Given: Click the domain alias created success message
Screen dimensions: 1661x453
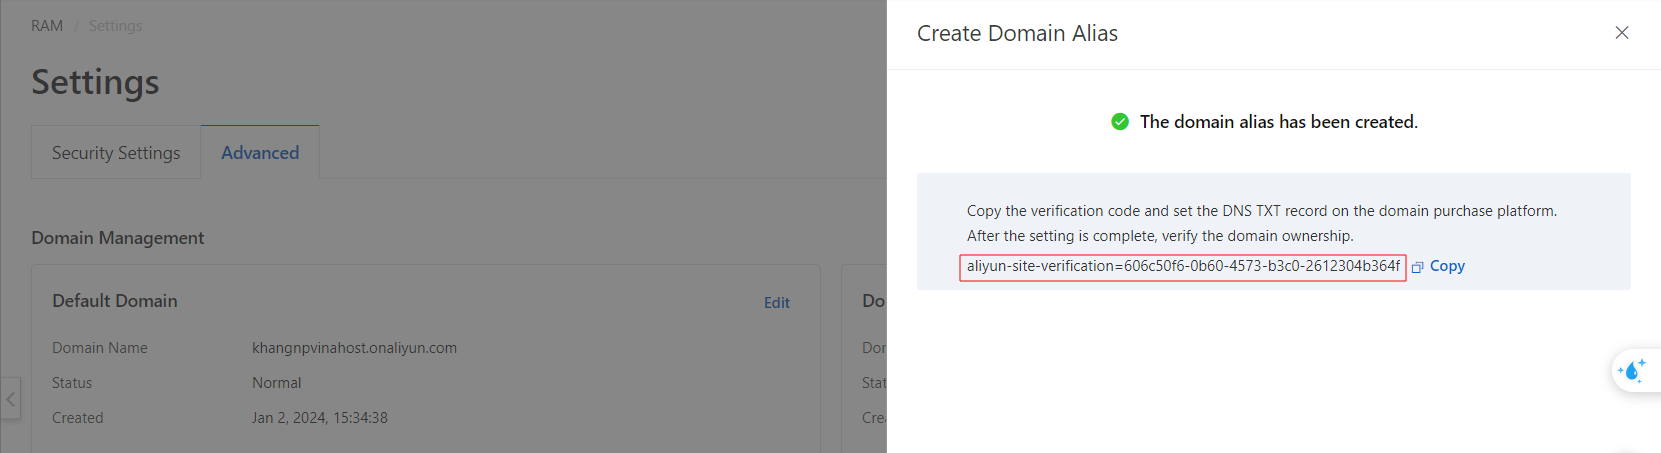Looking at the screenshot, I should (1278, 122).
